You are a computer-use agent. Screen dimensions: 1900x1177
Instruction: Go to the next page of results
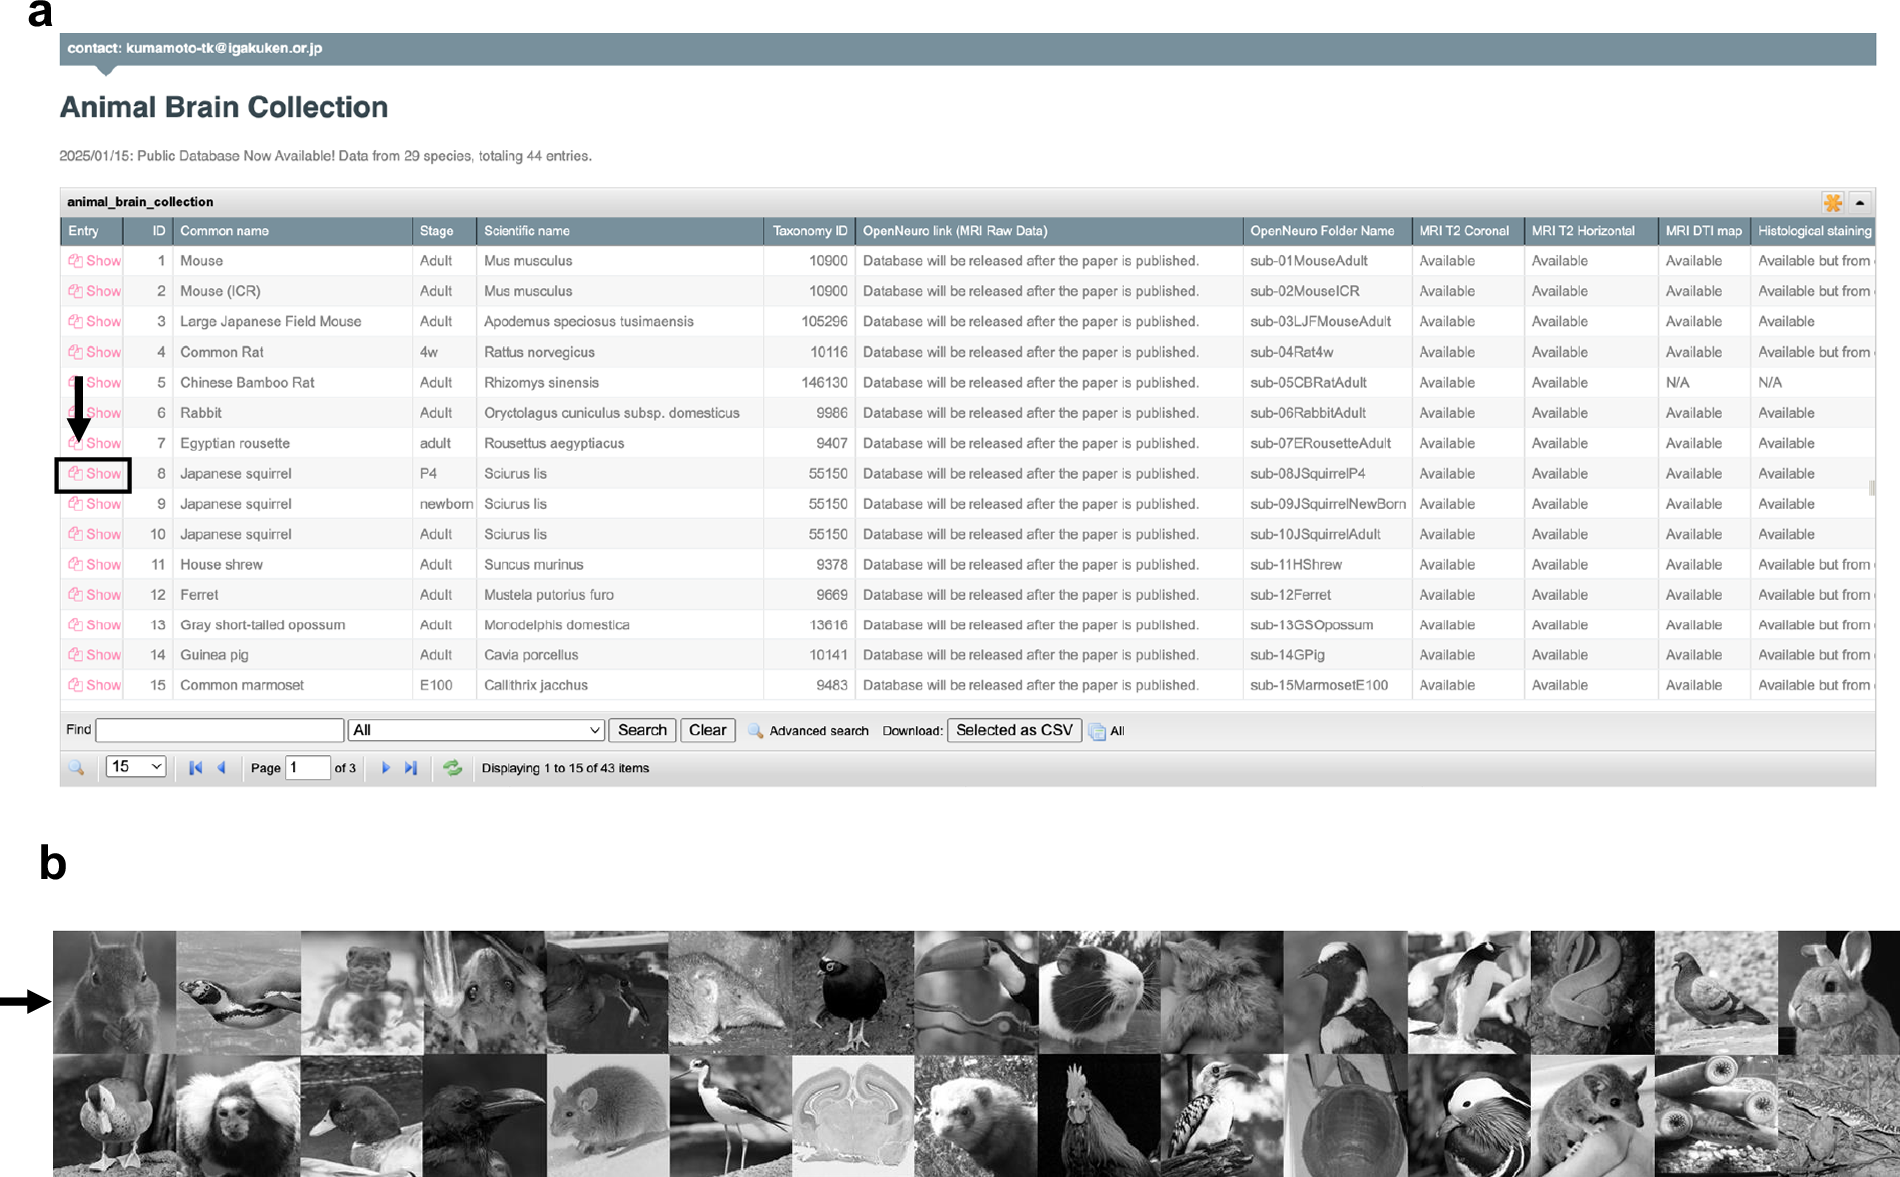click(x=386, y=768)
